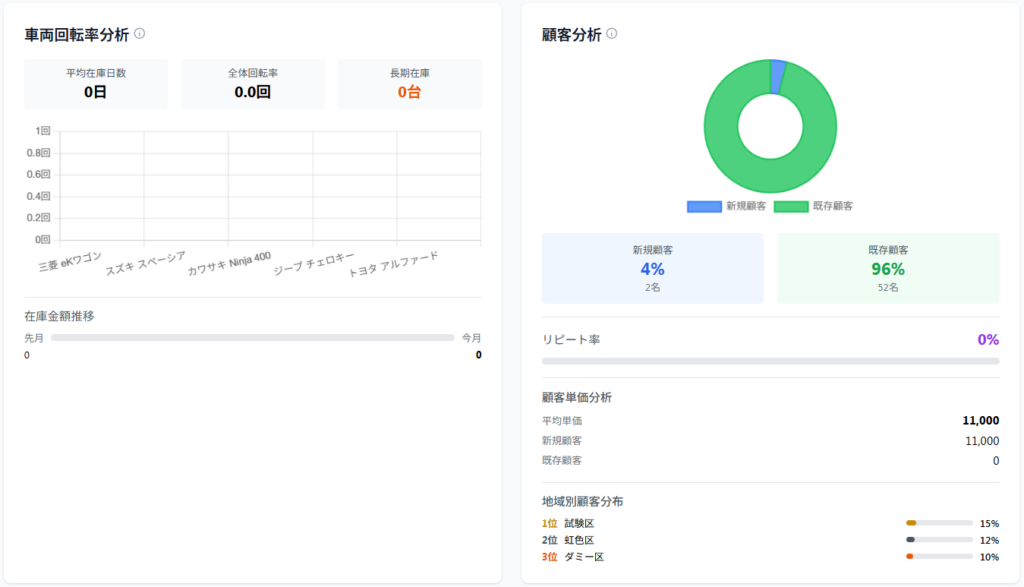1024x587 pixels.
Task: Click info icon beside 車両回転率分析 title
Action: pyautogui.click(x=140, y=33)
